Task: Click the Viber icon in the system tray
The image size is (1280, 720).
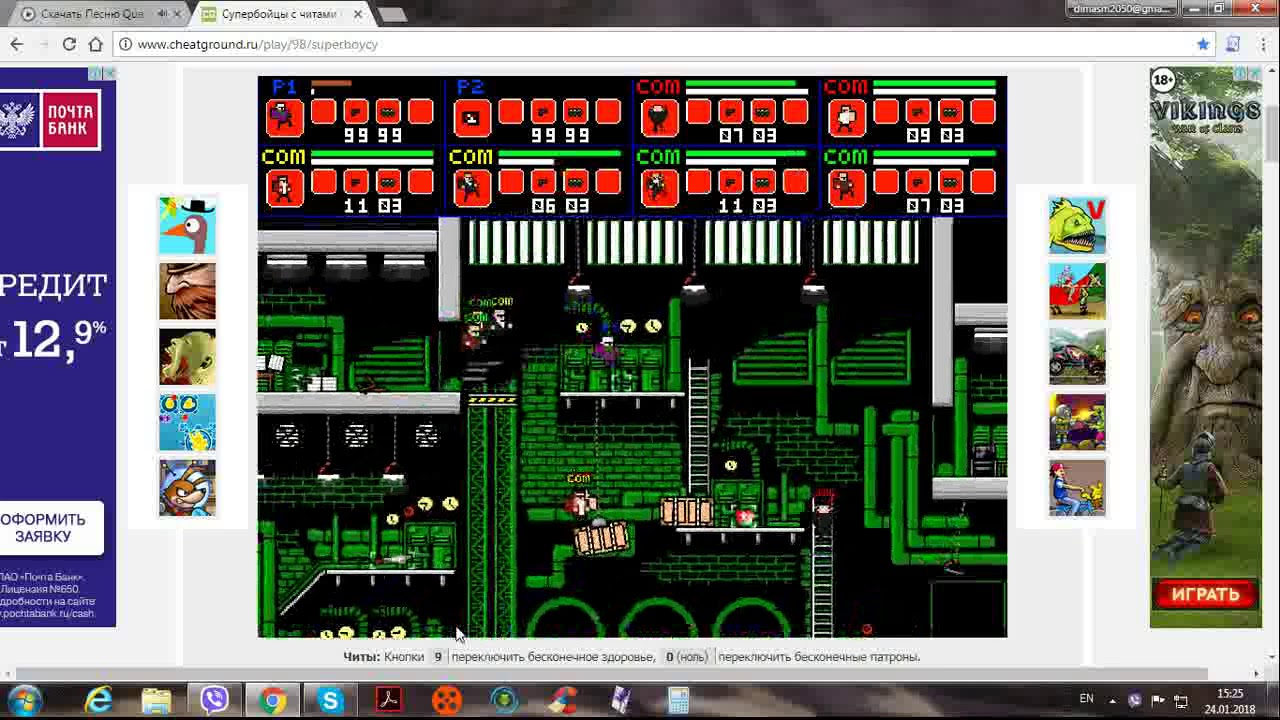Action: [x=1135, y=700]
